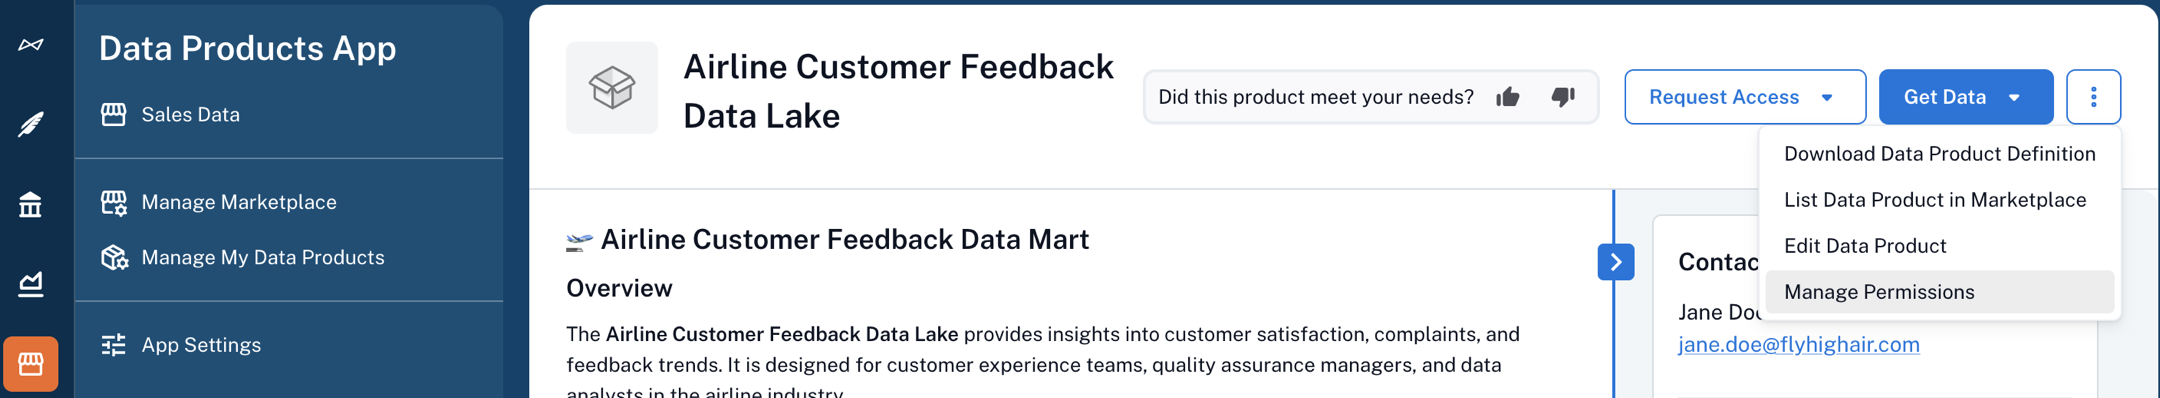Screen dimensions: 2160x398
Task: Click the thumbs down feedback icon
Action: coord(1563,97)
